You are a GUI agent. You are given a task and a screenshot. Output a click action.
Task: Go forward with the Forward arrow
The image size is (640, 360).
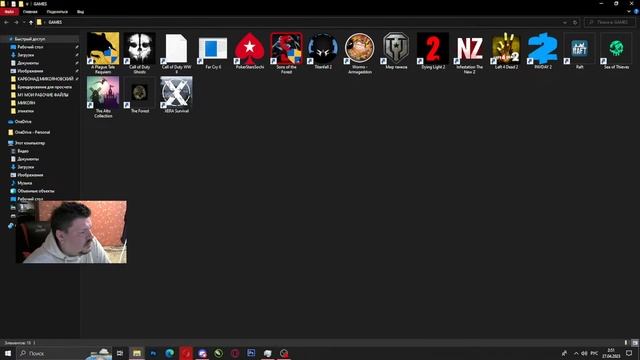click(16, 22)
